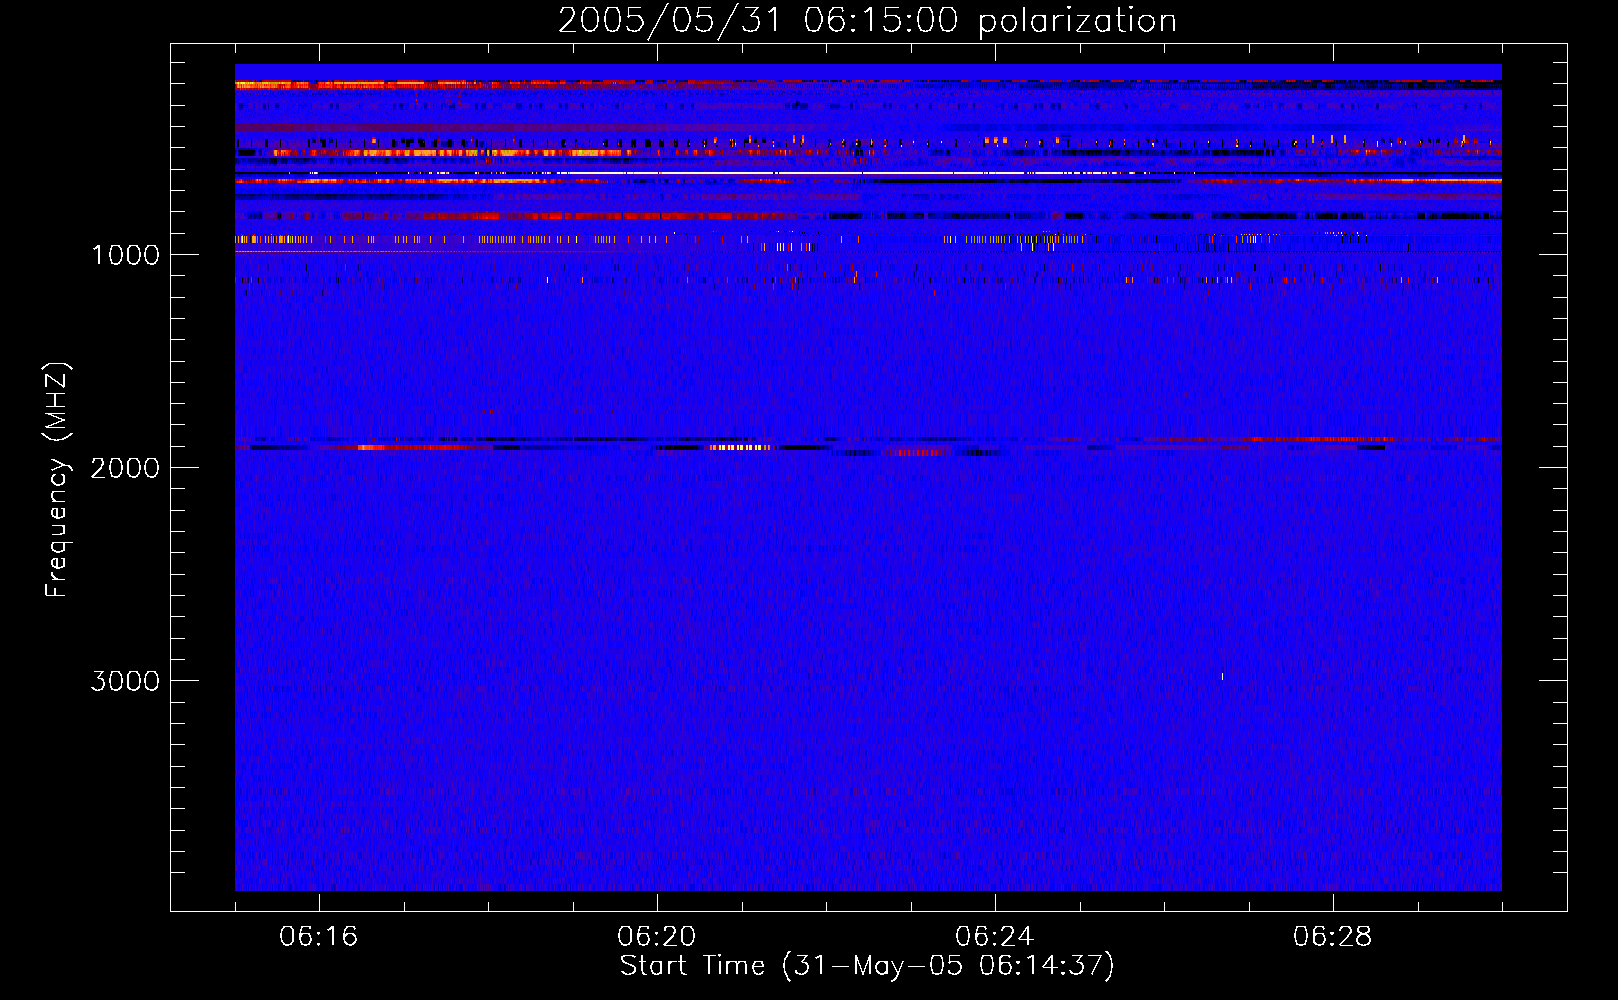This screenshot has width=1618, height=1000.
Task: Click the 06:20 time tick label
Action: pyautogui.click(x=656, y=937)
